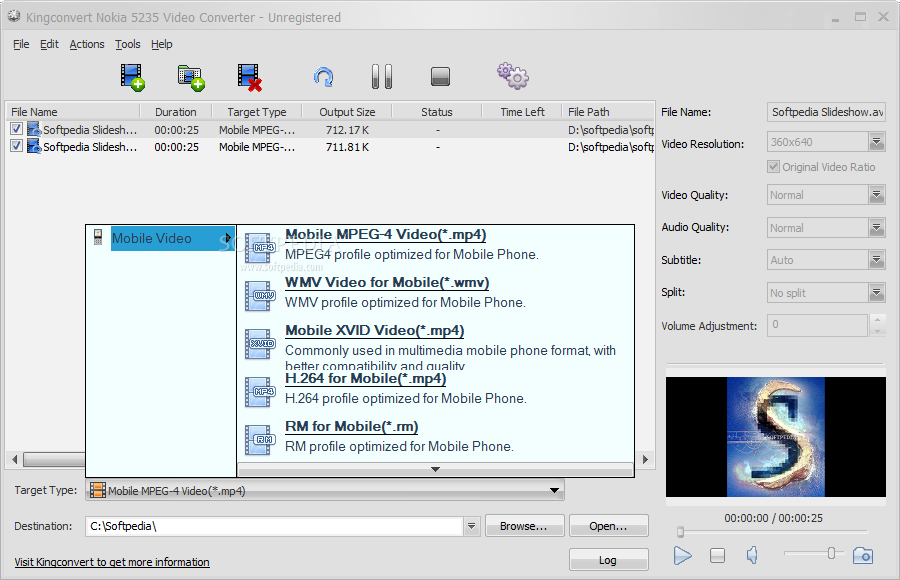900x580 pixels.
Task: Mute the preview speaker icon
Action: point(752,555)
